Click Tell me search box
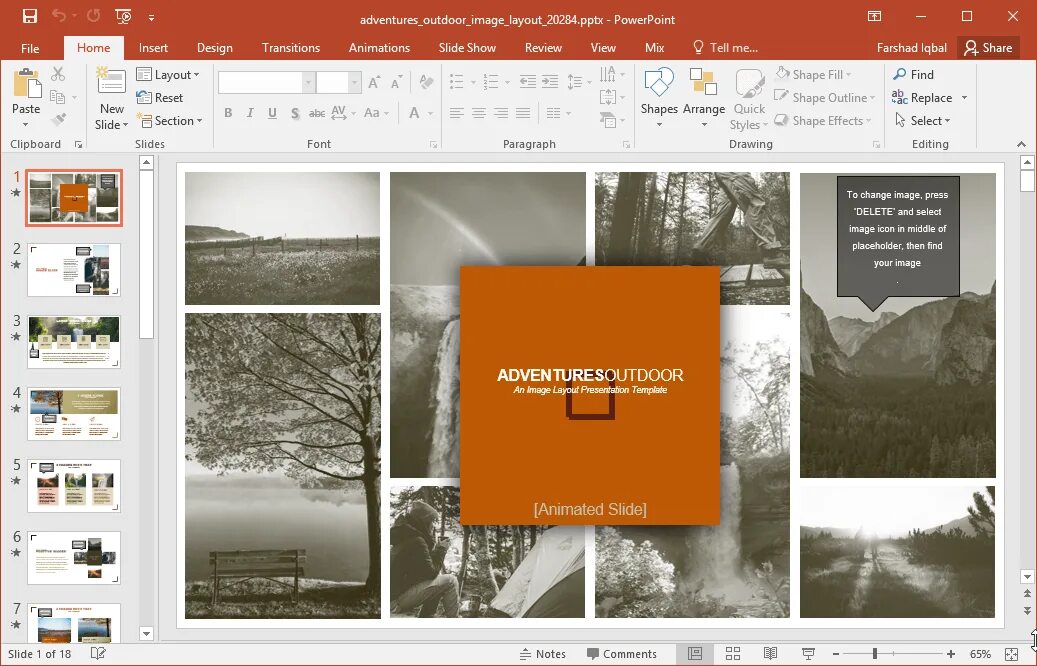Screen dimensions: 1037x666 [x=725, y=48]
